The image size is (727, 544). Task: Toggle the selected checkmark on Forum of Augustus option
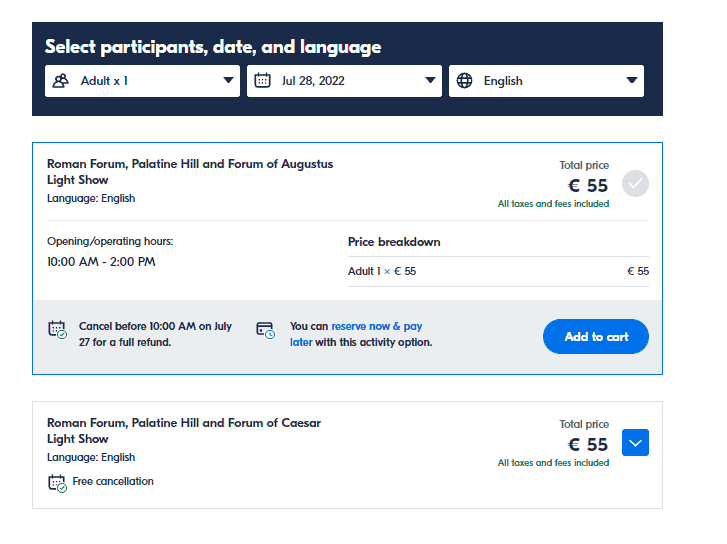tap(635, 184)
